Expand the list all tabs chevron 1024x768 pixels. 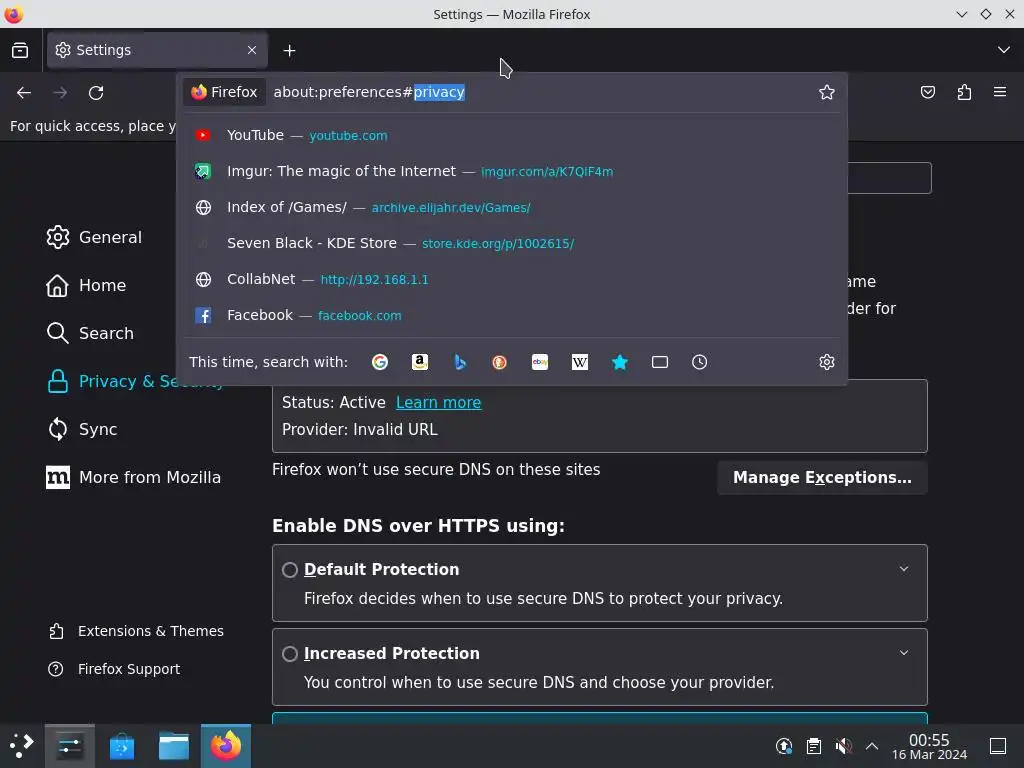click(1004, 50)
